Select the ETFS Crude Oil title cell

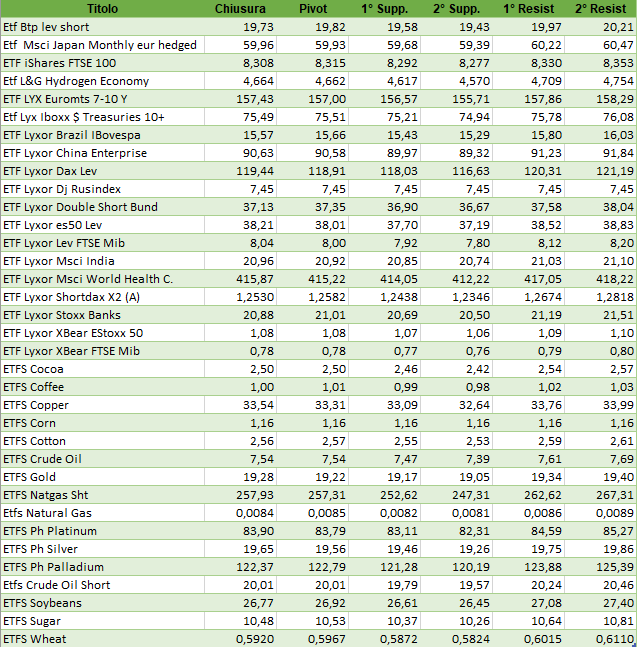coord(102,459)
